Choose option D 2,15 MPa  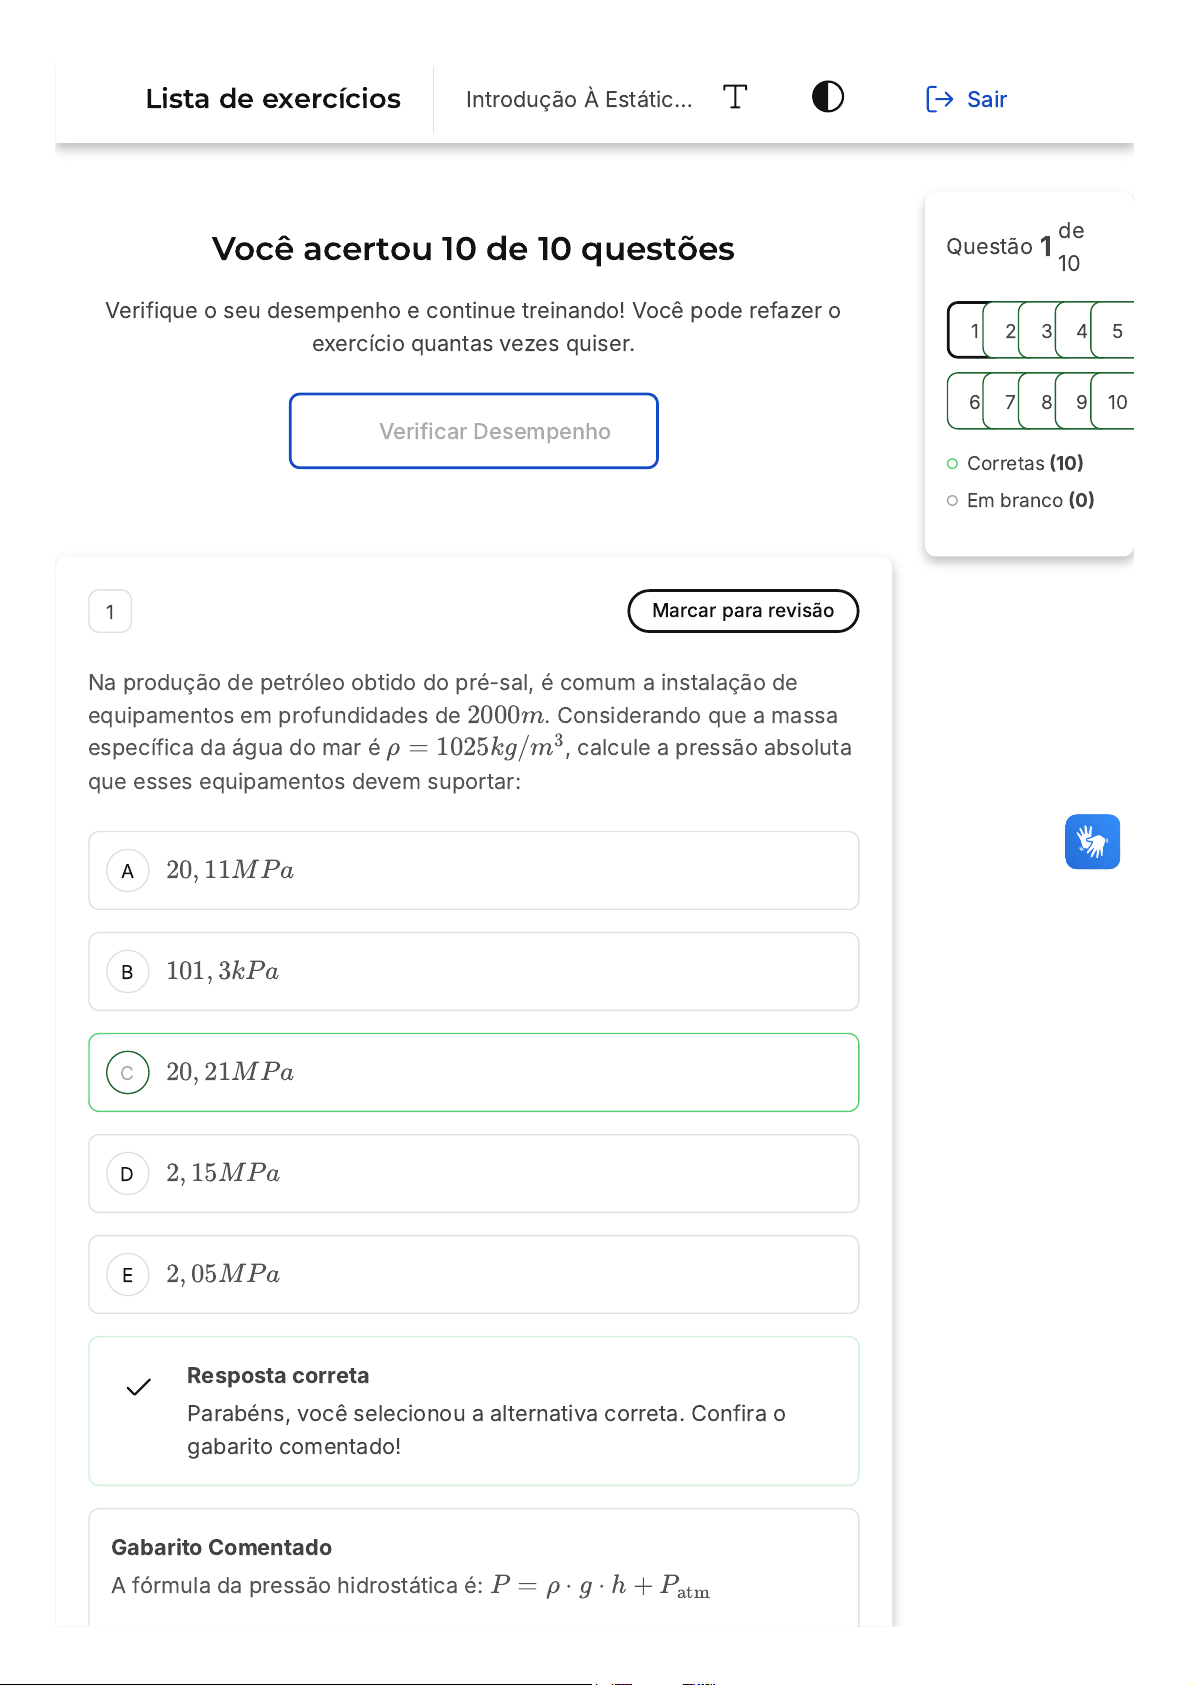pyautogui.click(x=473, y=1173)
